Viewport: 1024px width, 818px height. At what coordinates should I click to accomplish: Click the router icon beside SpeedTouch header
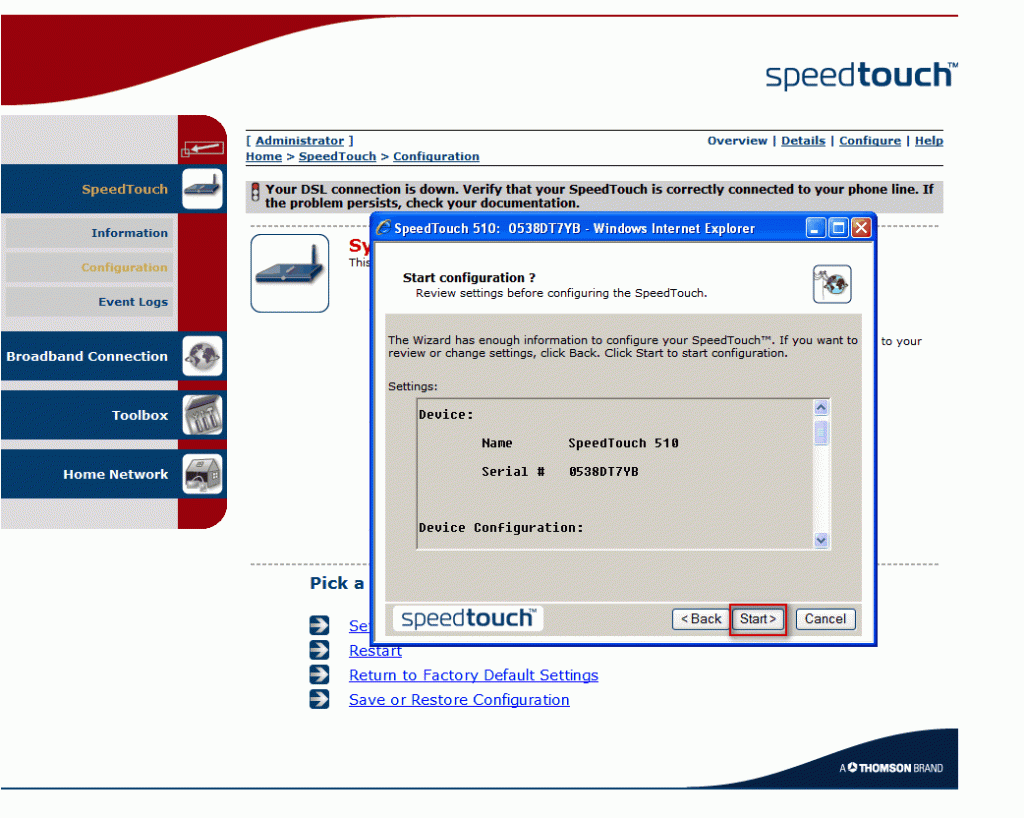point(202,189)
